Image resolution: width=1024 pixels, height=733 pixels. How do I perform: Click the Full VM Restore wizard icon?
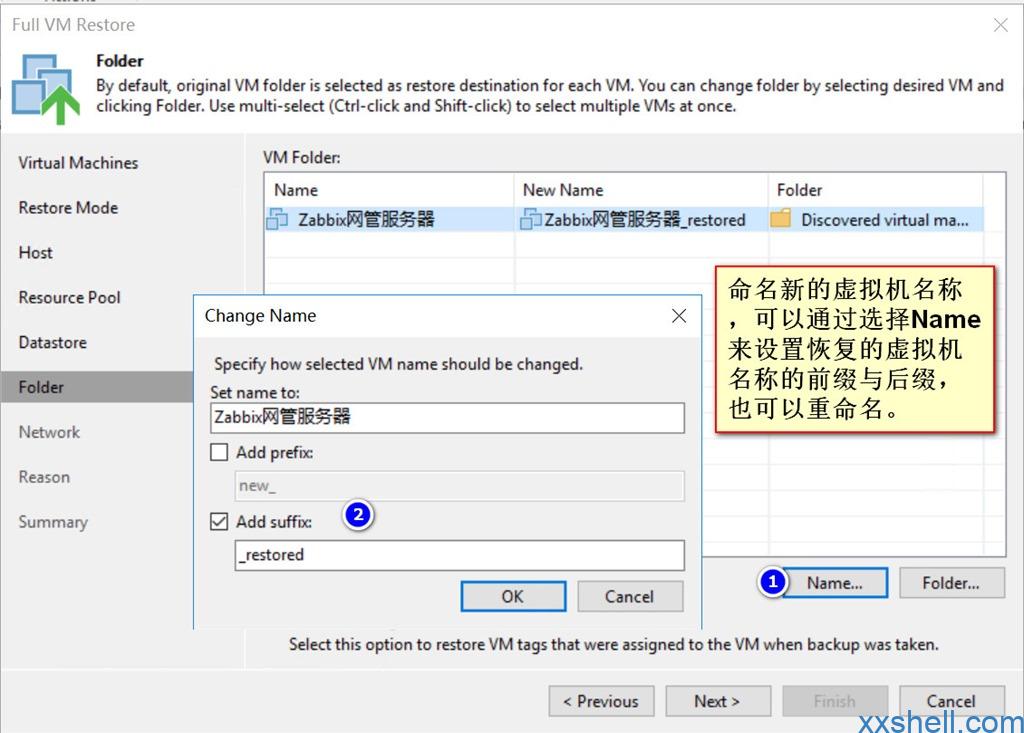[45, 90]
